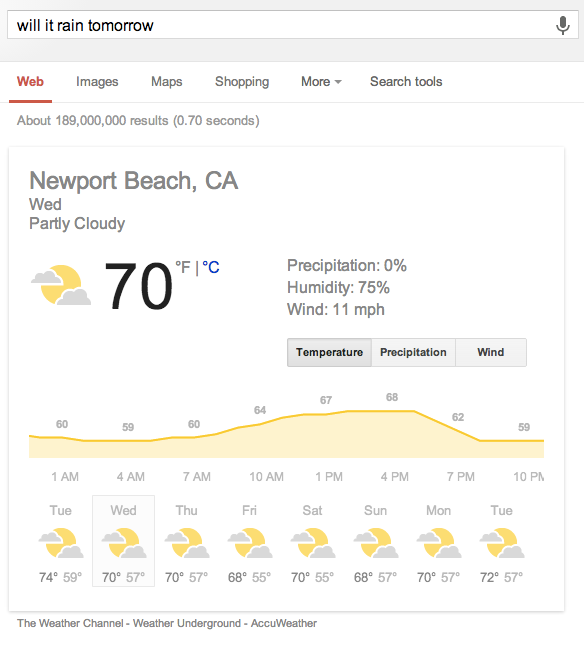Open the AccuWeather source link
Viewport: 584px width, 646px height.
click(284, 623)
